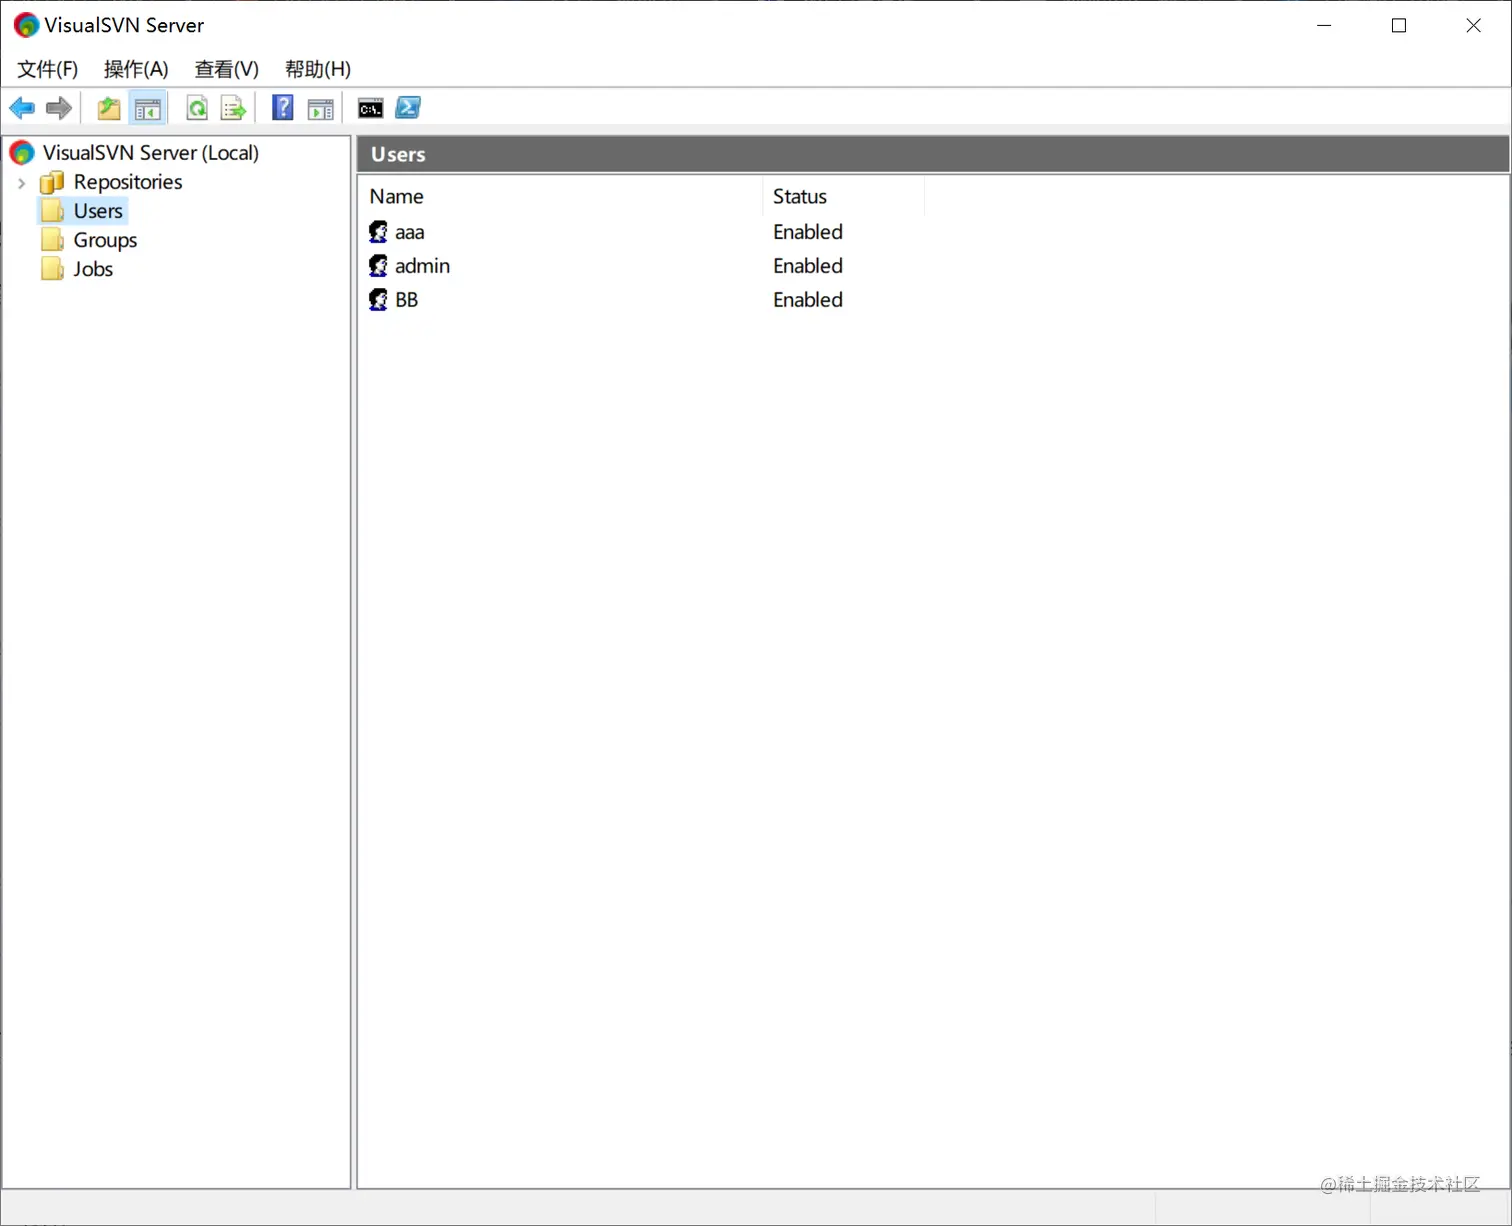Click the VisualSVN Server (Local) root icon

22,153
